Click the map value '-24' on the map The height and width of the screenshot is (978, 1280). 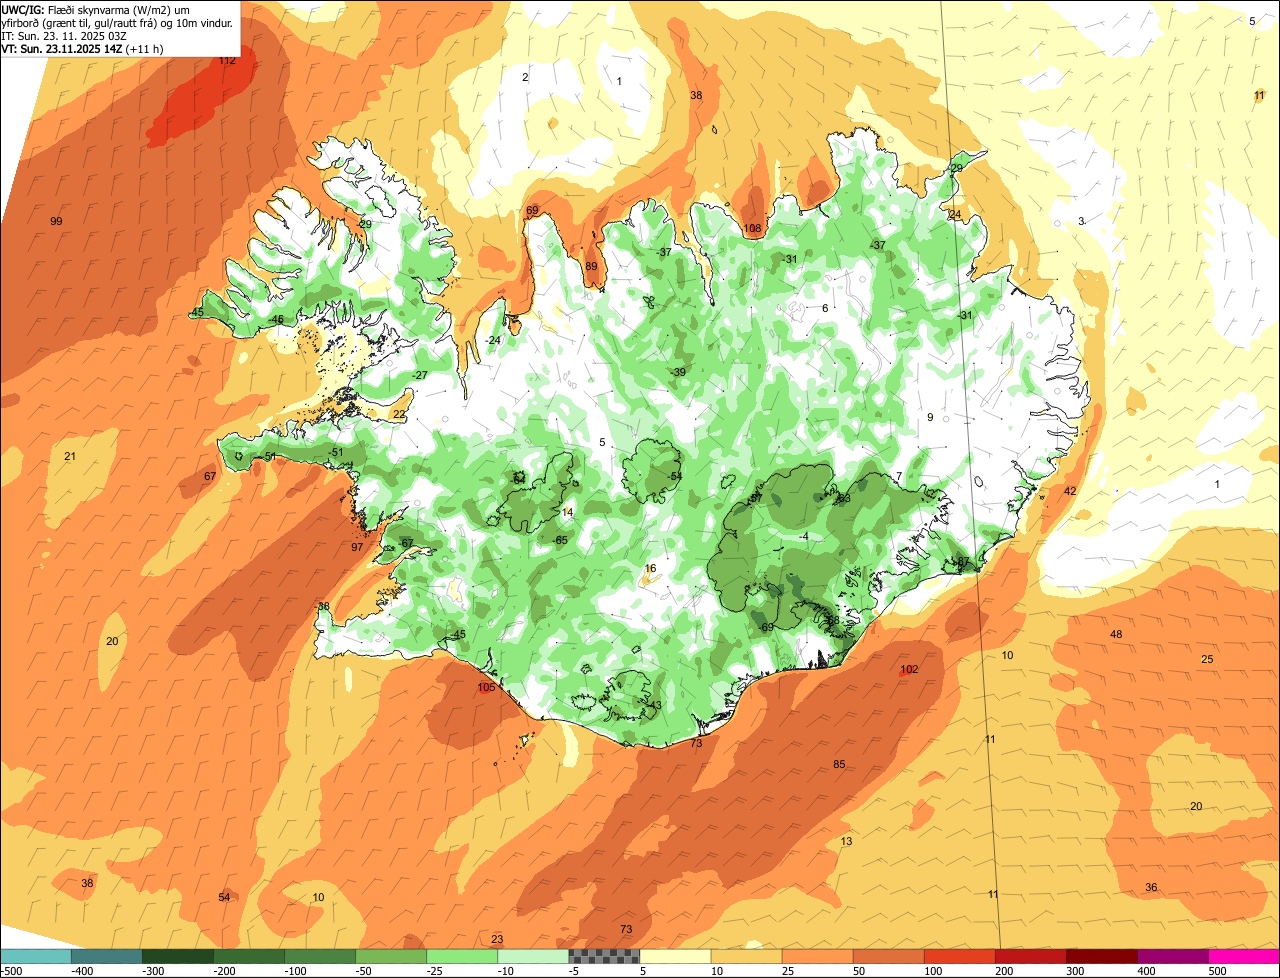493,341
